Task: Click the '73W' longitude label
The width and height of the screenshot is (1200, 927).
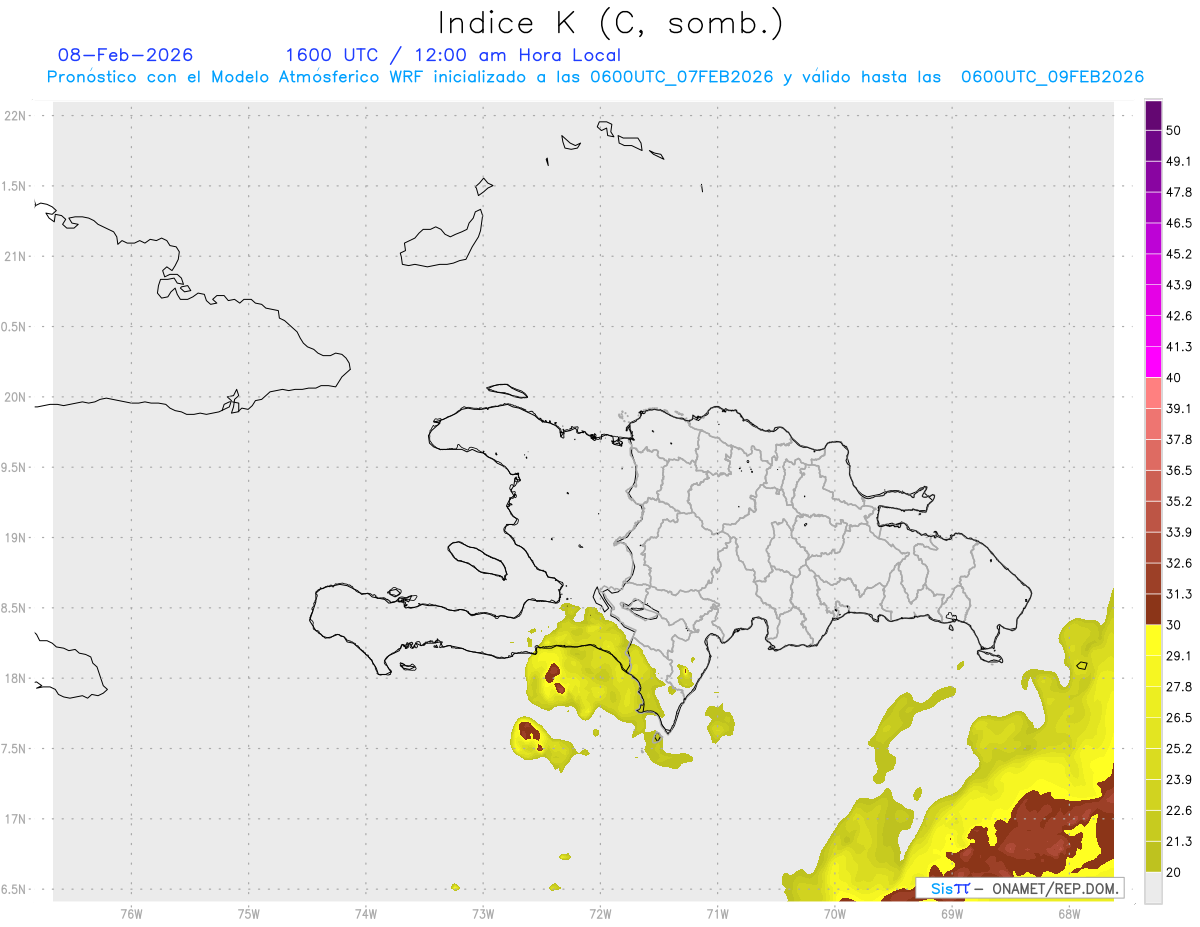Action: [483, 914]
